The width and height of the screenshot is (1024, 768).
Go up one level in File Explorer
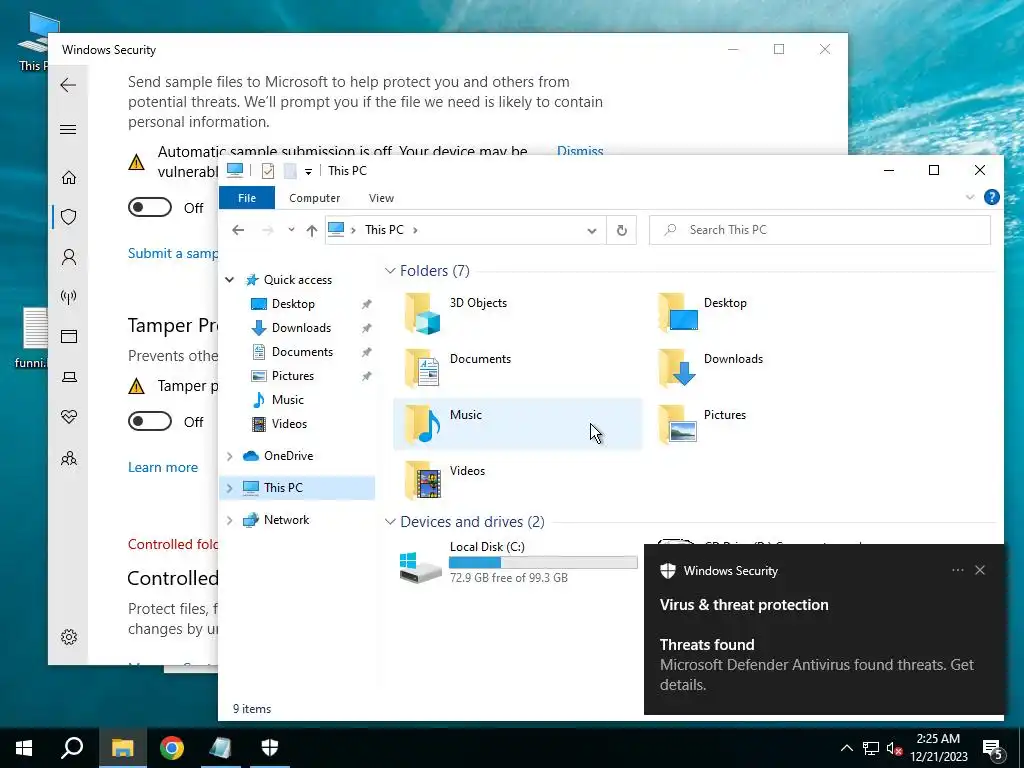coord(312,230)
